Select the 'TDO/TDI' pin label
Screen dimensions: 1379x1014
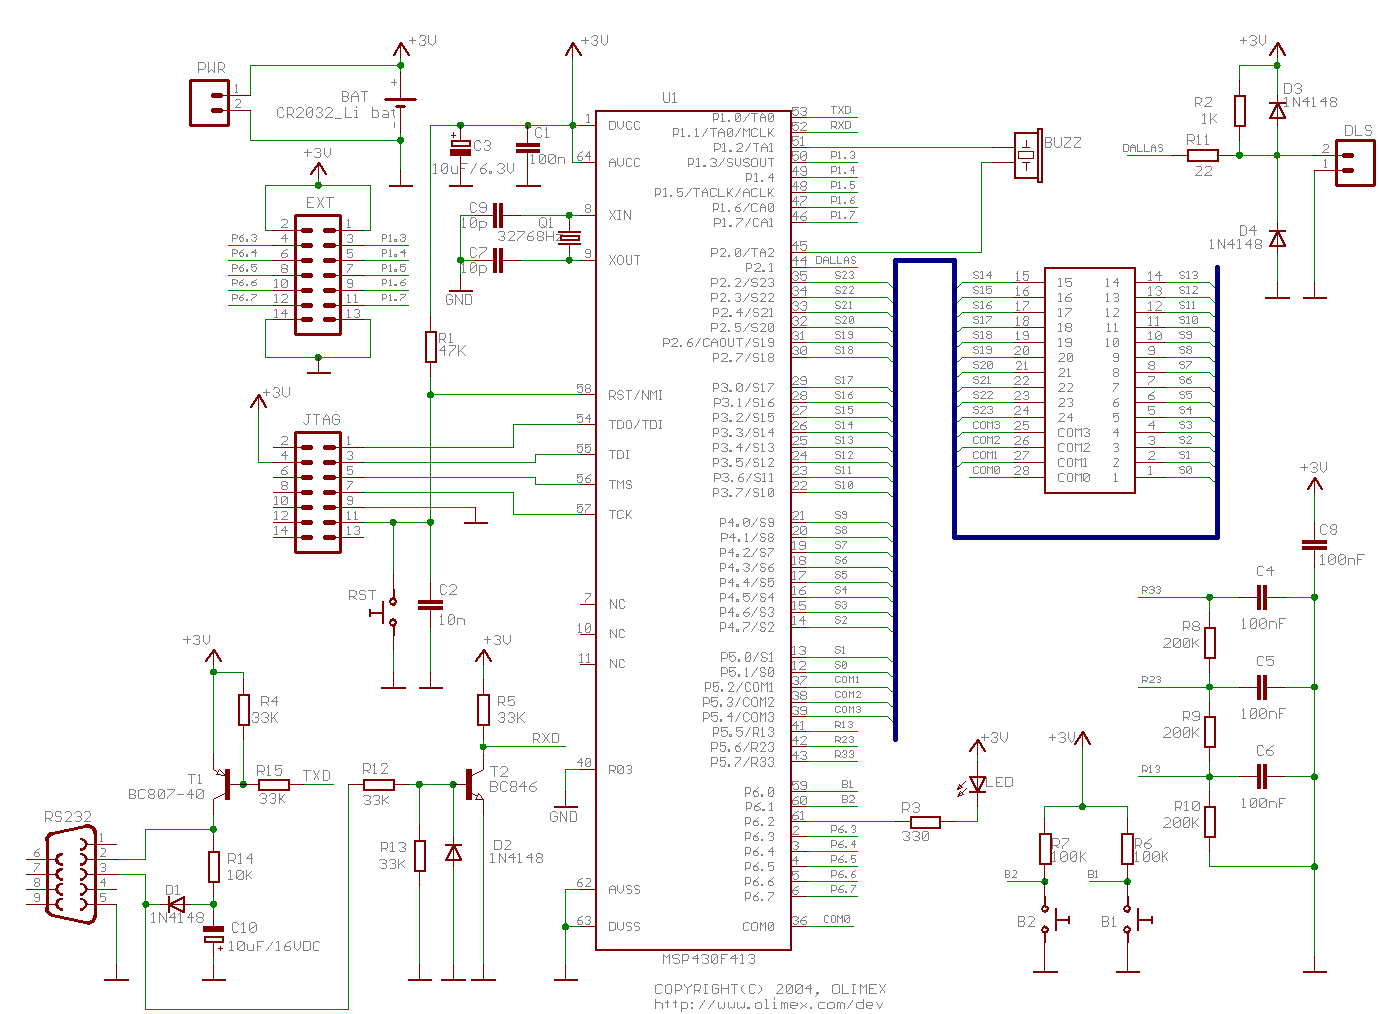636,425
